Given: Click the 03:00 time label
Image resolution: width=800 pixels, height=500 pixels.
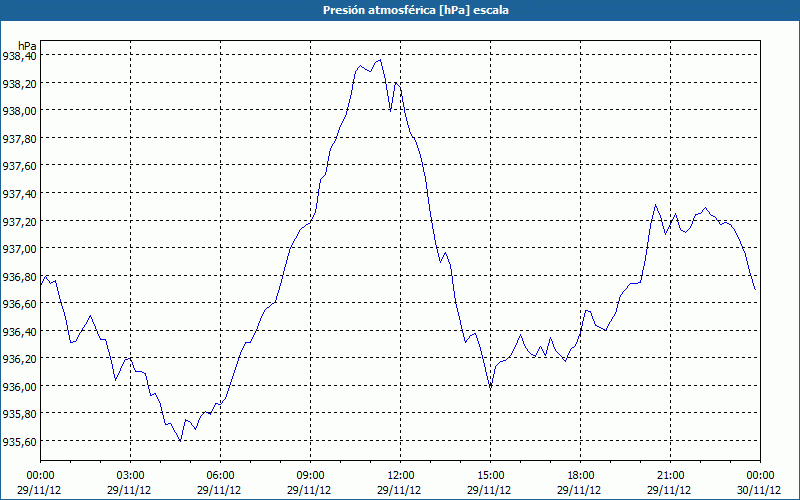Looking at the screenshot, I should click(130, 476).
